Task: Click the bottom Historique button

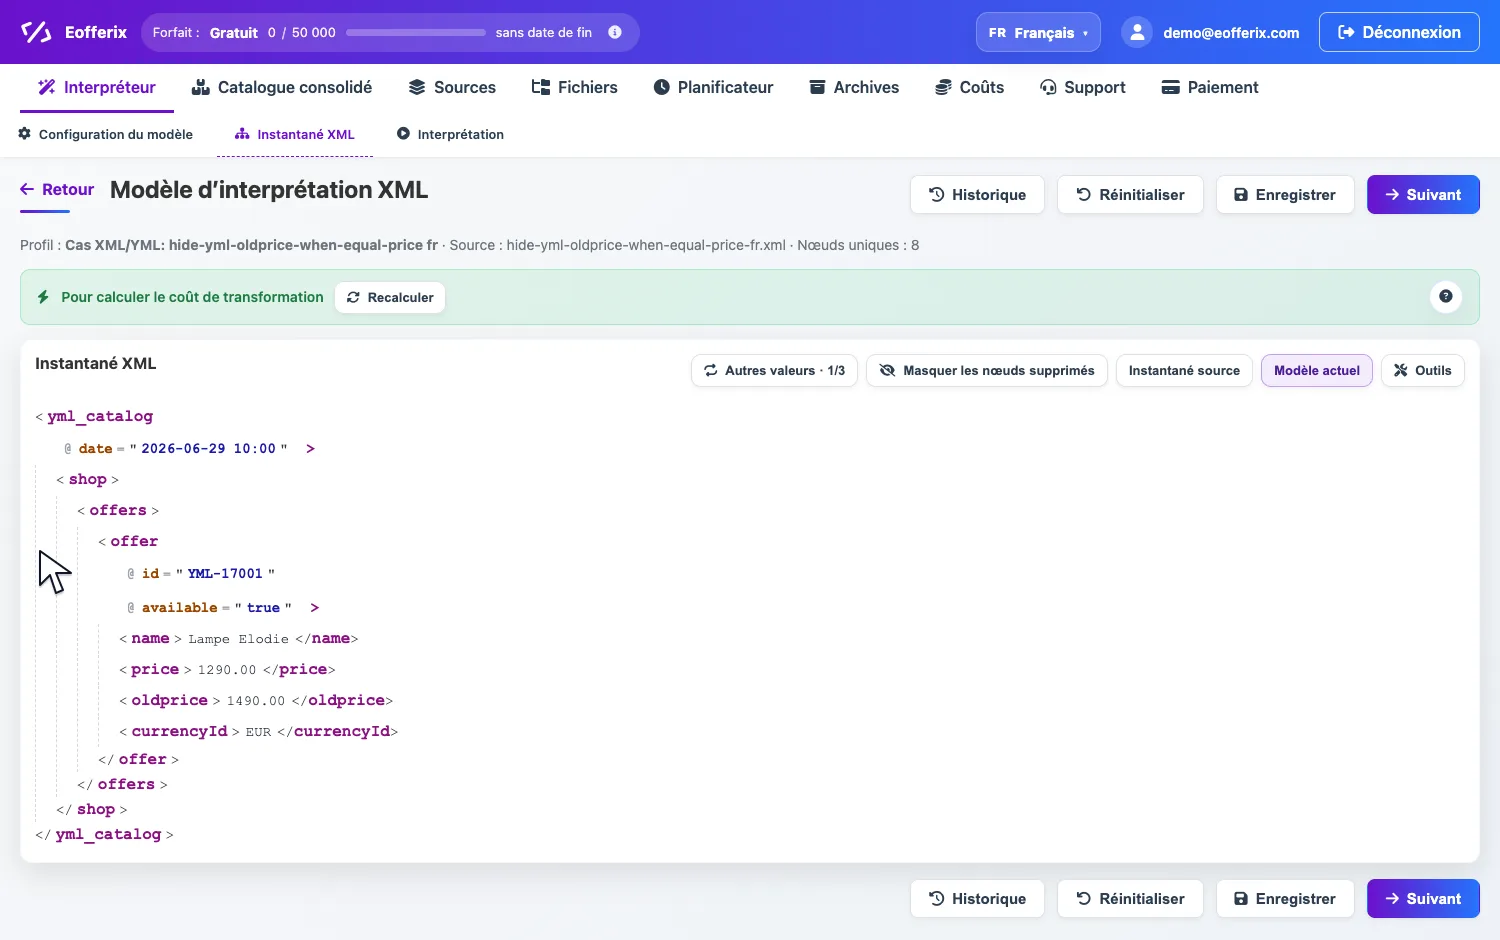Action: coord(977,899)
